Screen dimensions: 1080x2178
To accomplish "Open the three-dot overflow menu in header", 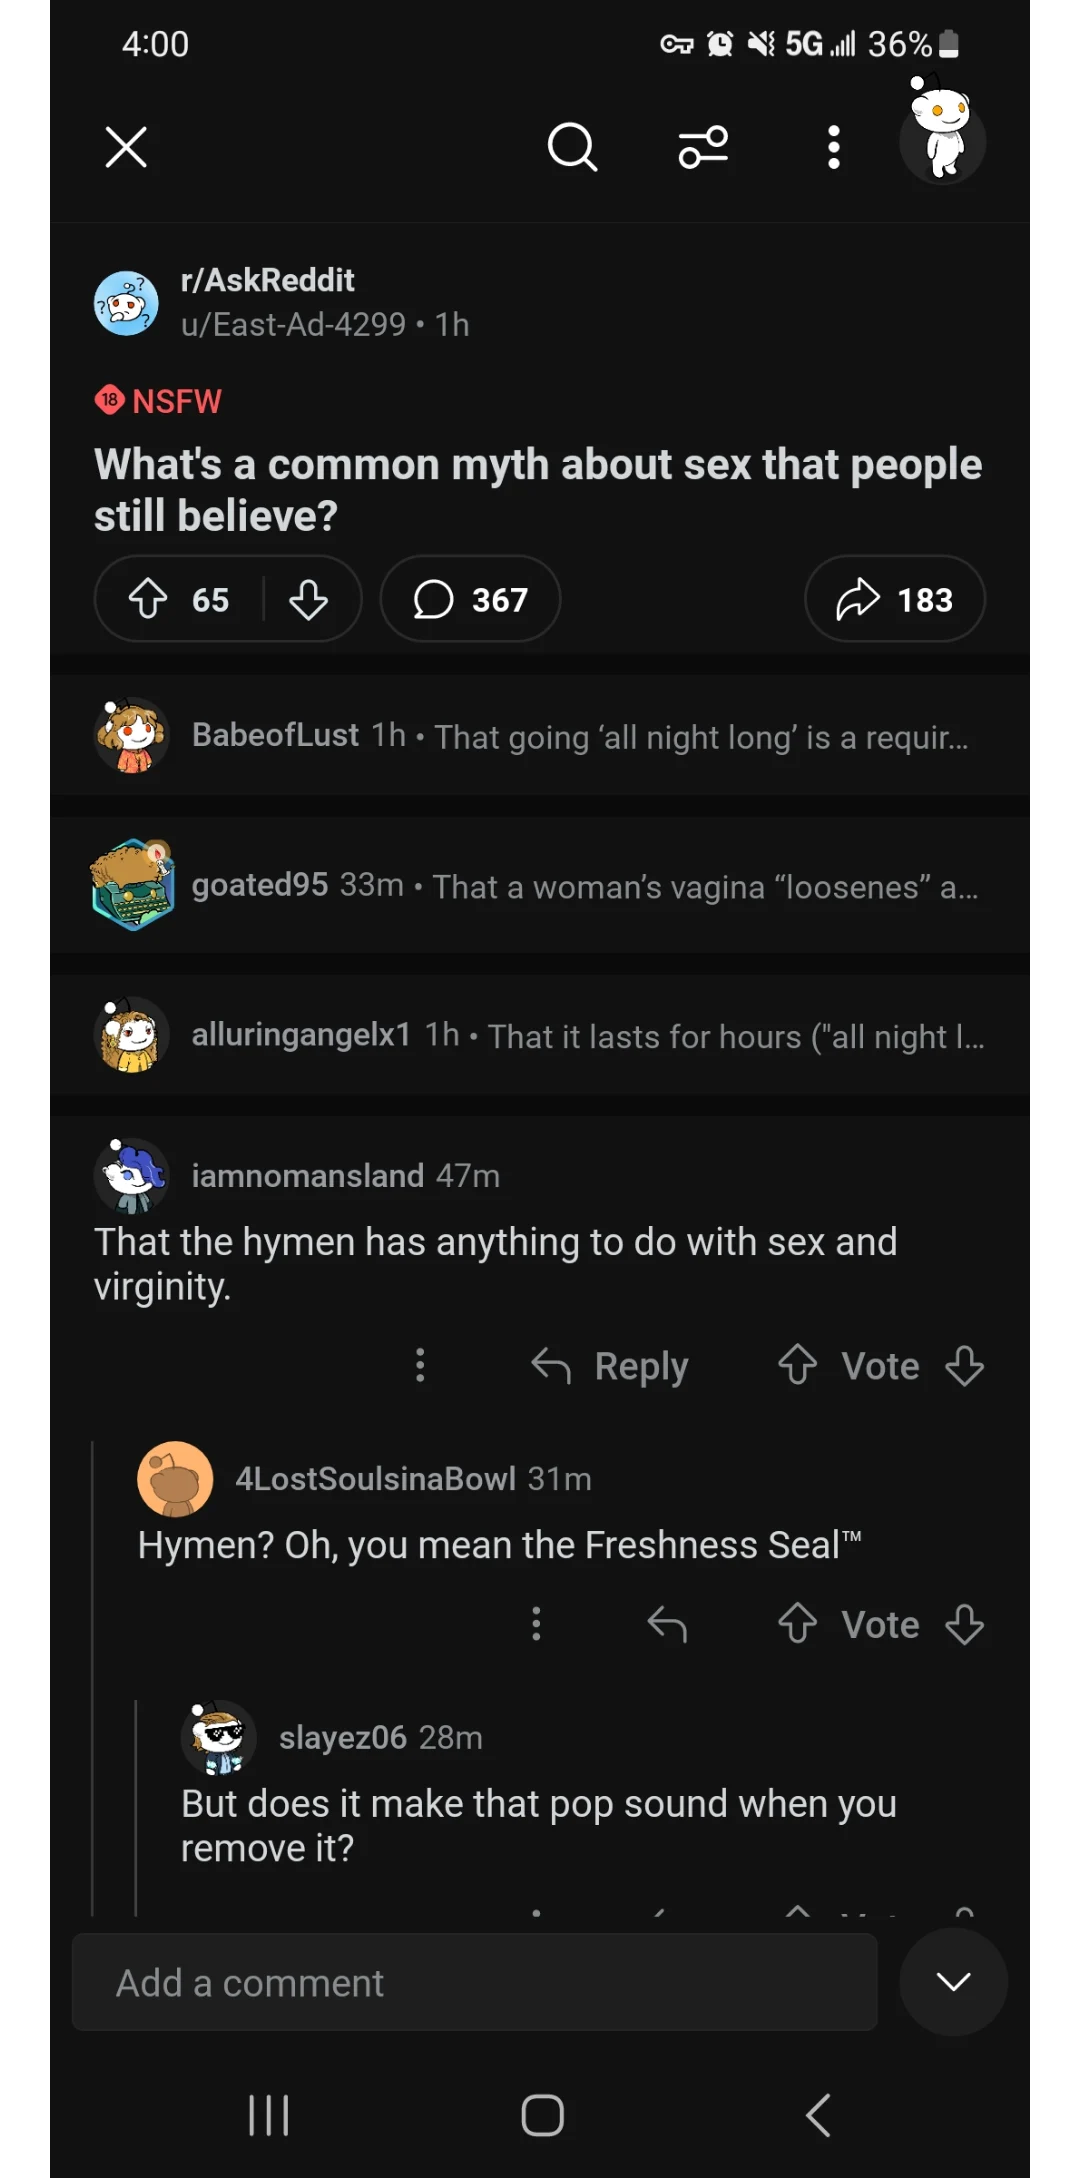I will pyautogui.click(x=834, y=148).
